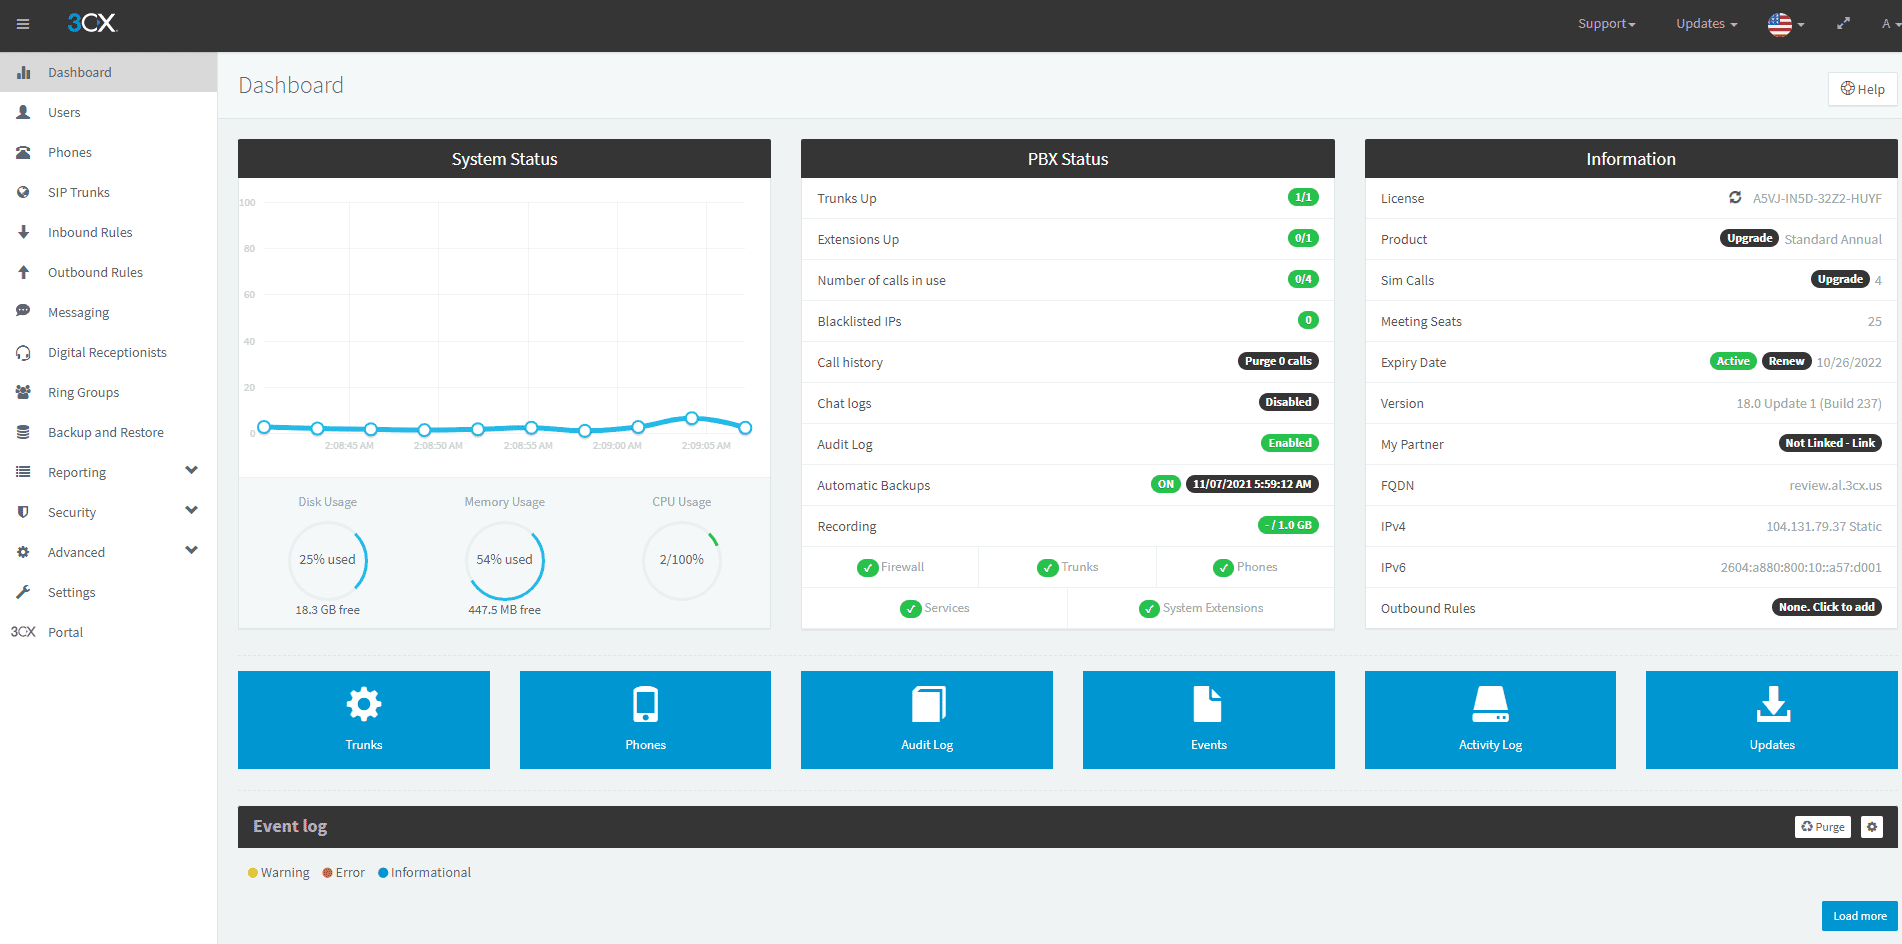
Task: Toggle Warning event filter
Action: 279,873
